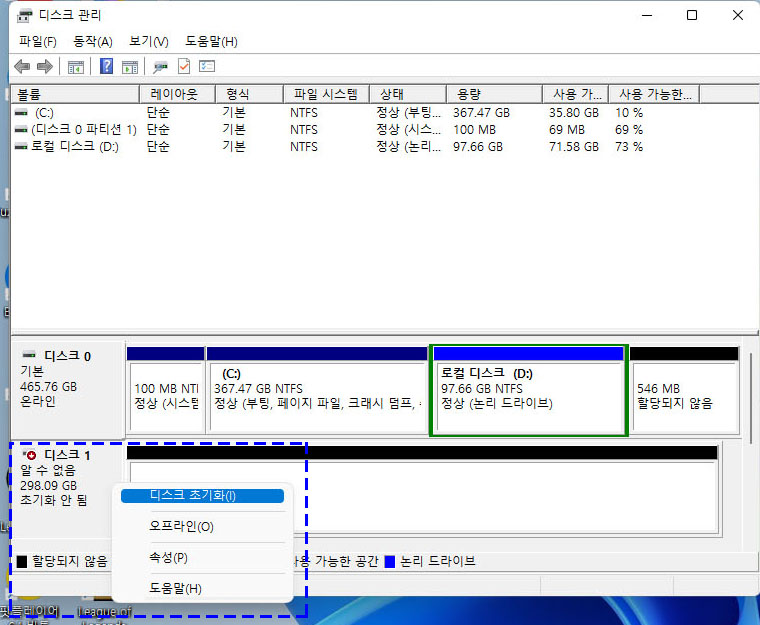Click the Forward arrow toolbar icon
Image resolution: width=760 pixels, height=625 pixels.
[x=45, y=66]
